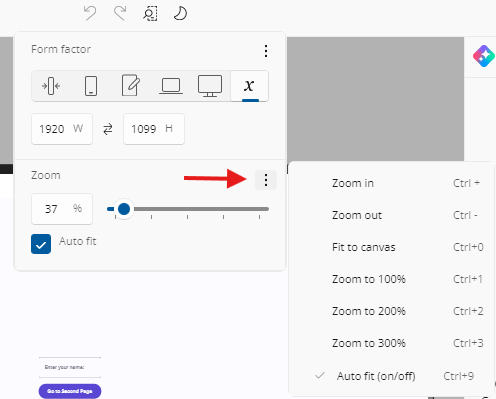496x399 pixels.
Task: Select the tablet form factor
Action: tap(131, 85)
